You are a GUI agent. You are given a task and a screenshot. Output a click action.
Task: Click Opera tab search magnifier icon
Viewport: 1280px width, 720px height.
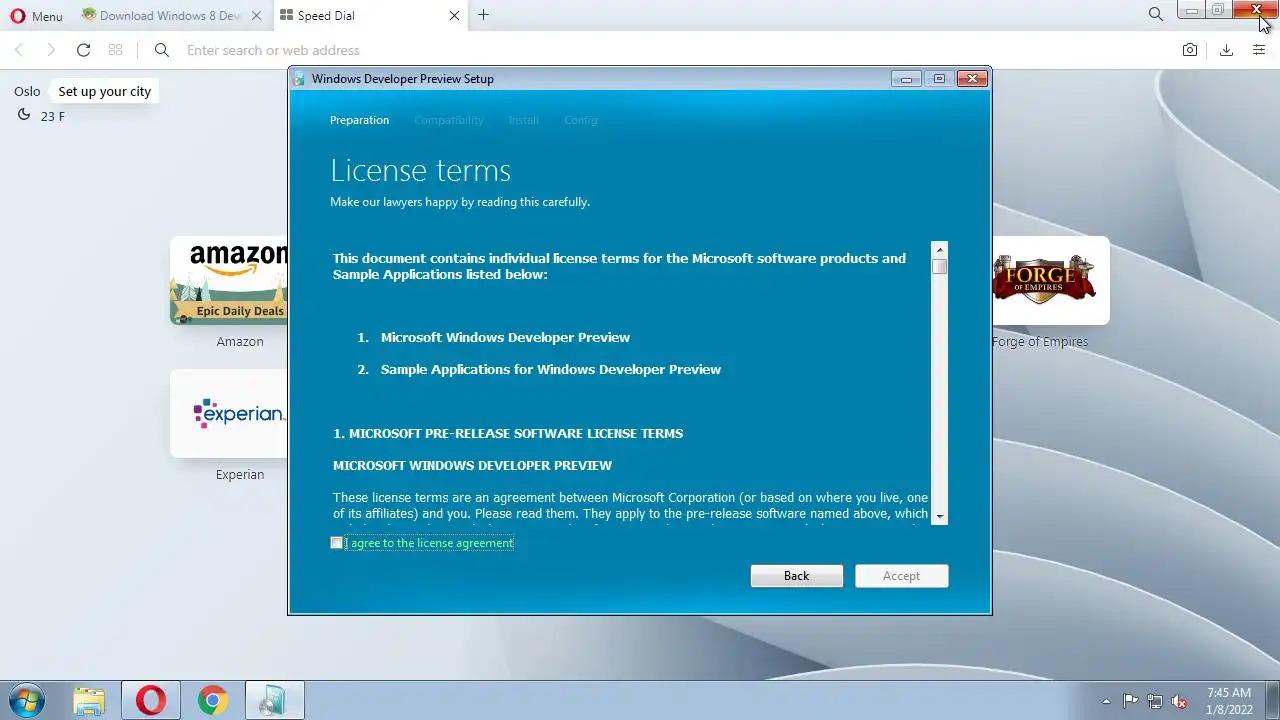1156,15
